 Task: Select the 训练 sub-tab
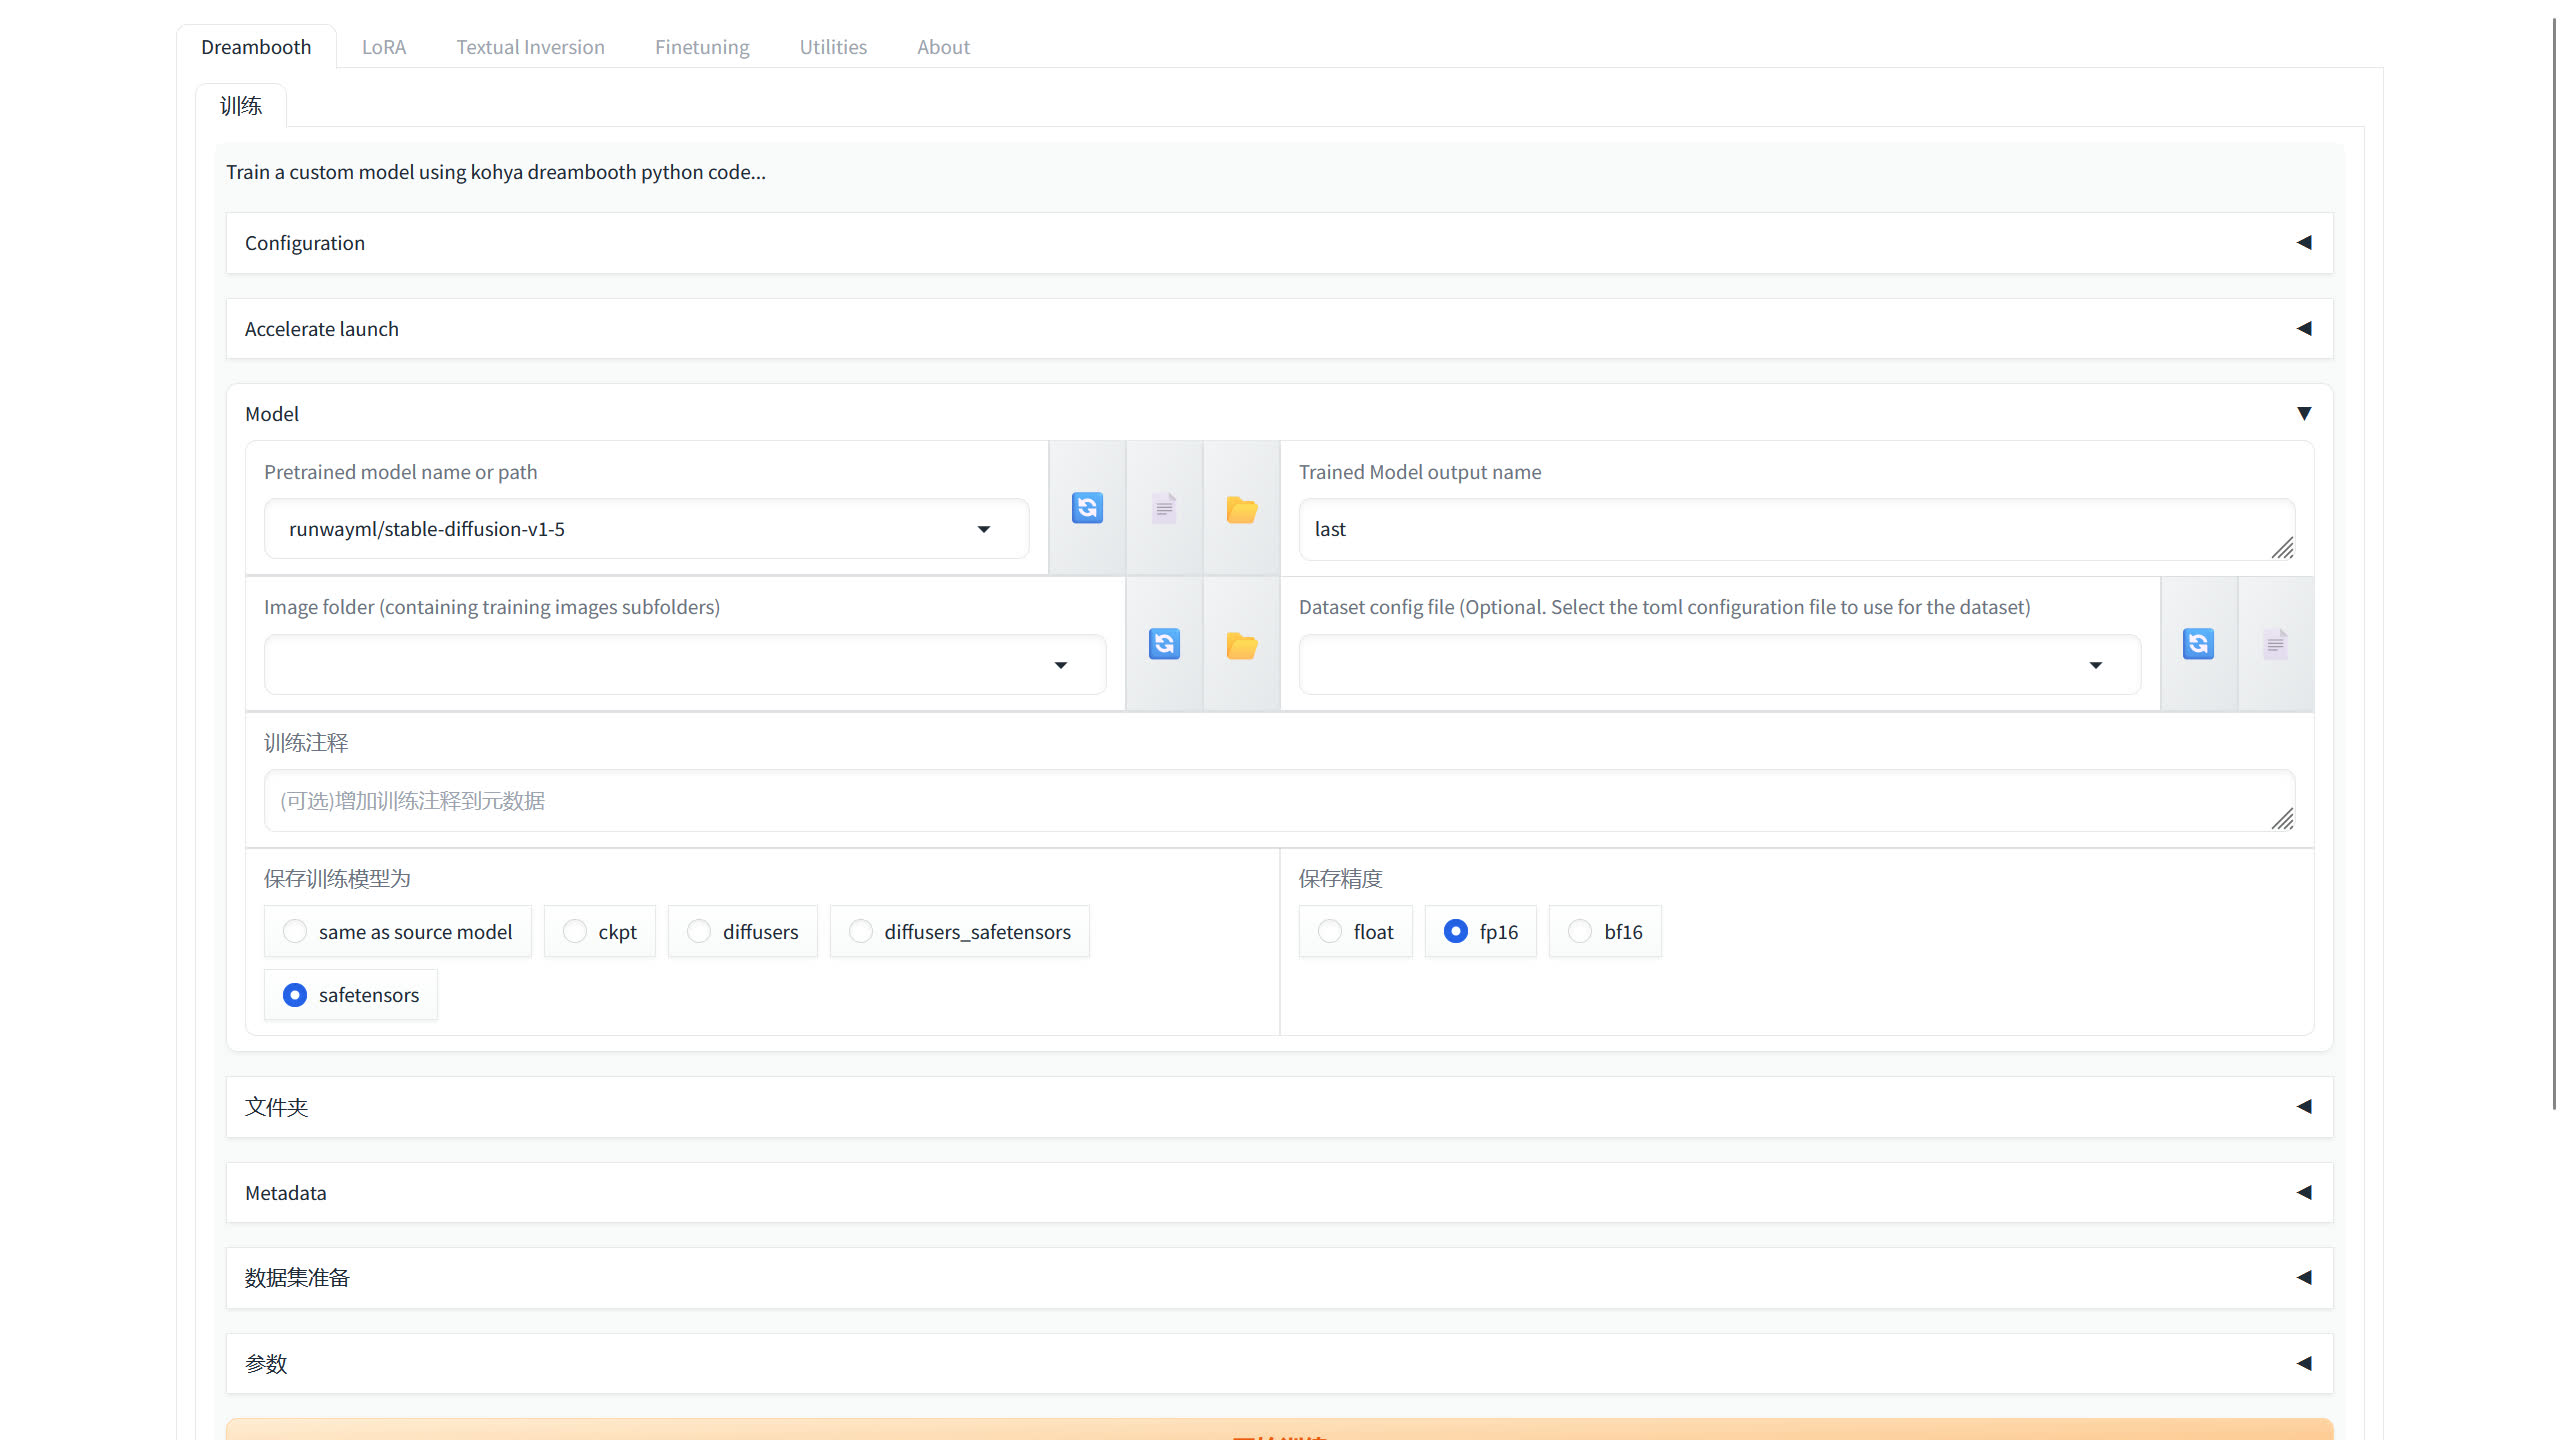pos(241,106)
